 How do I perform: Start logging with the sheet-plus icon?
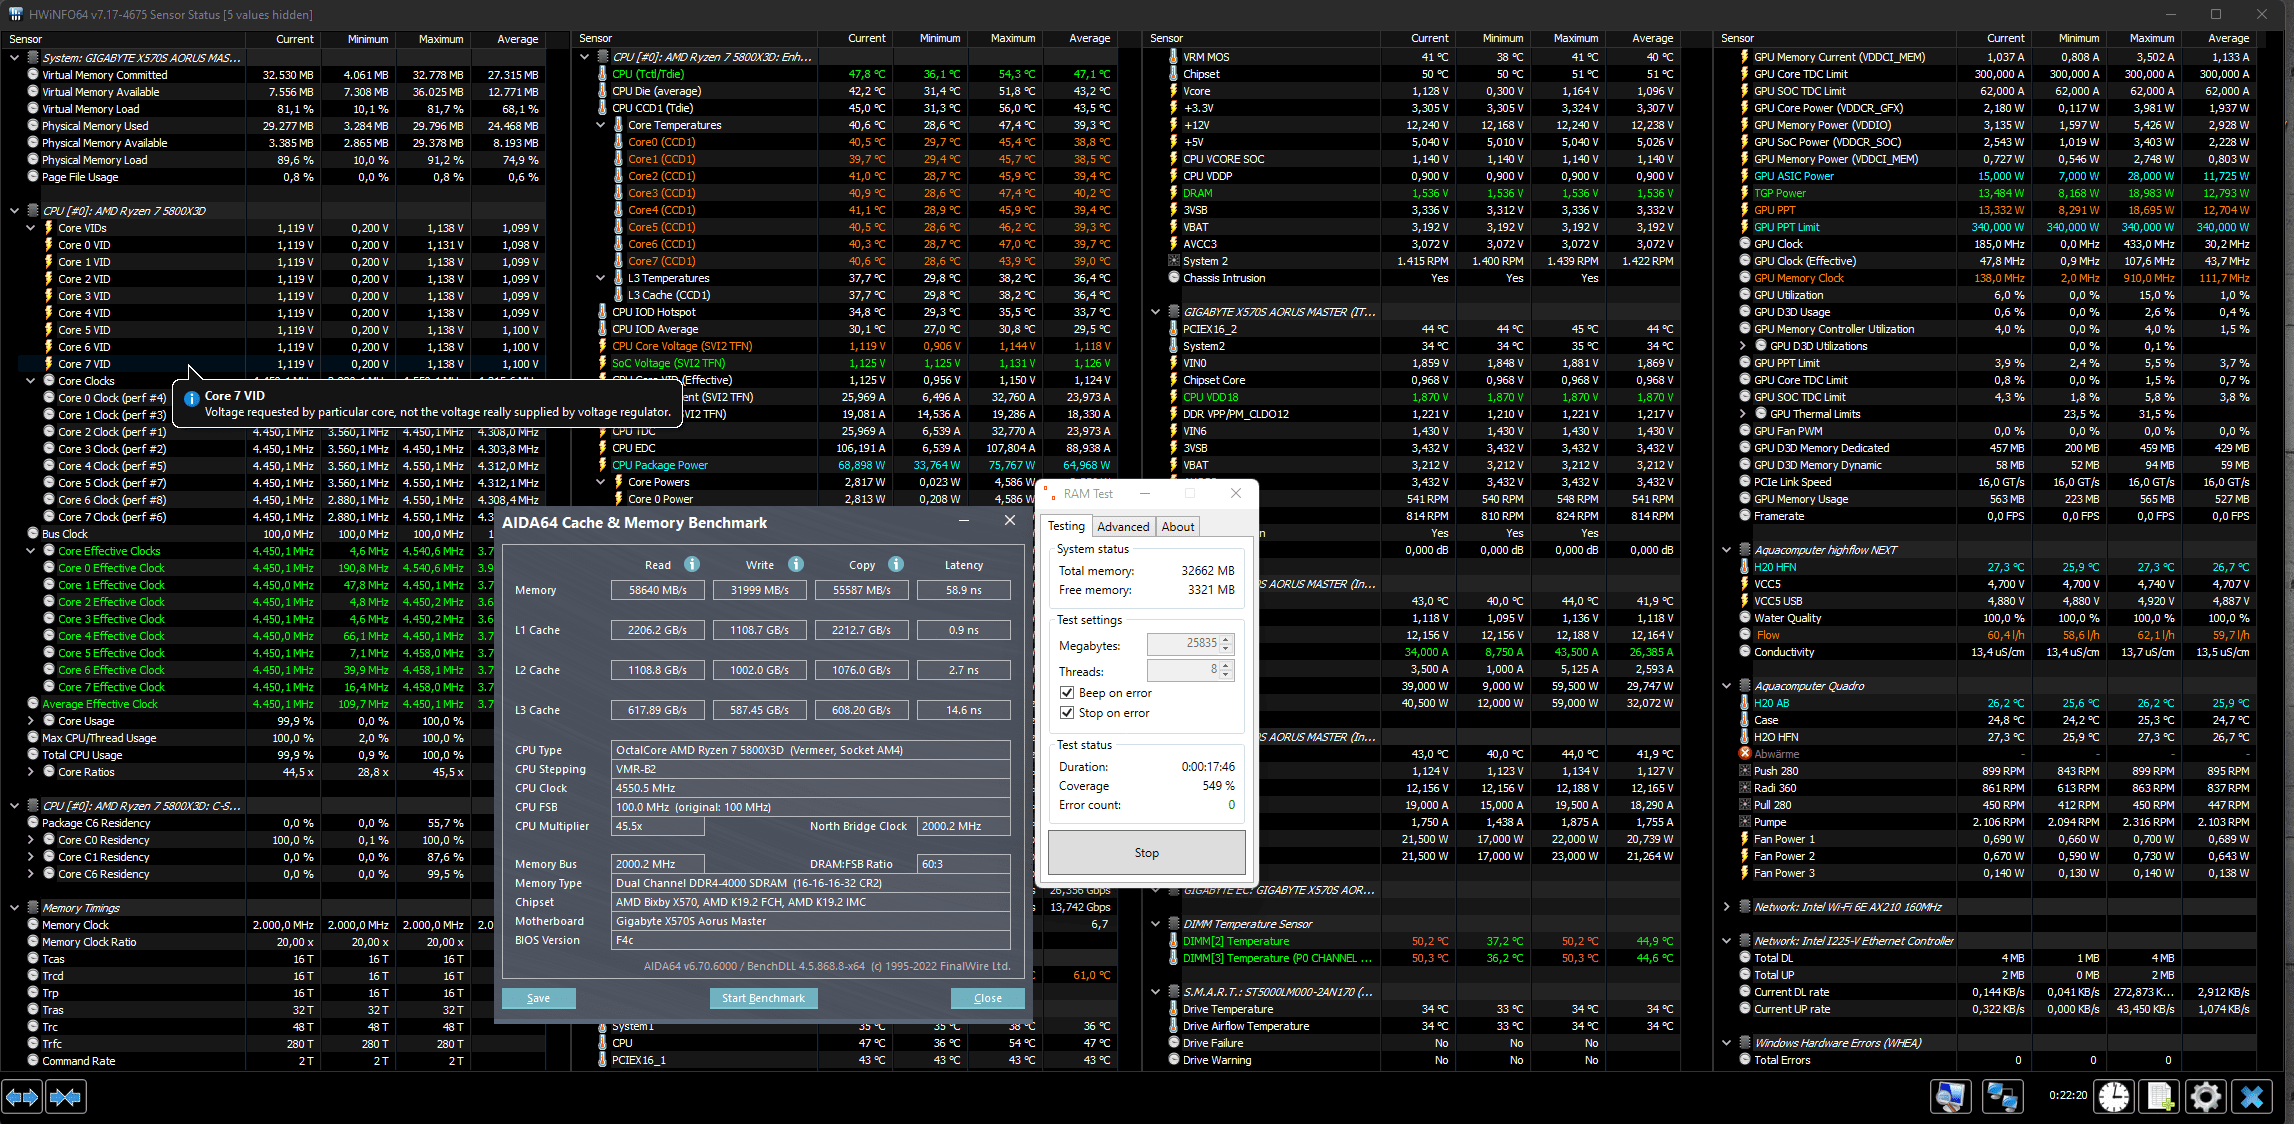tap(2160, 1097)
